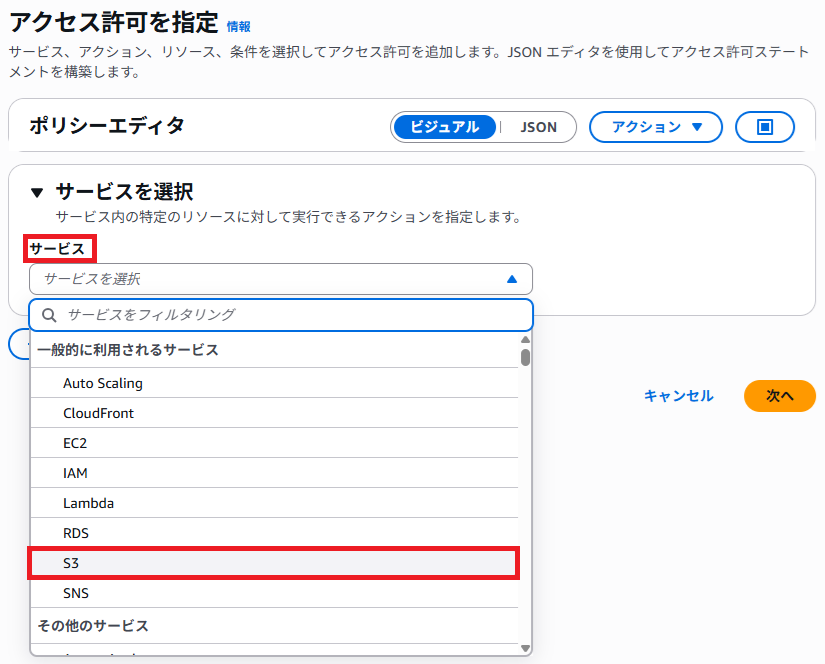The image size is (825, 664).
Task: Switch to ビジュアル editor mode
Action: point(443,127)
